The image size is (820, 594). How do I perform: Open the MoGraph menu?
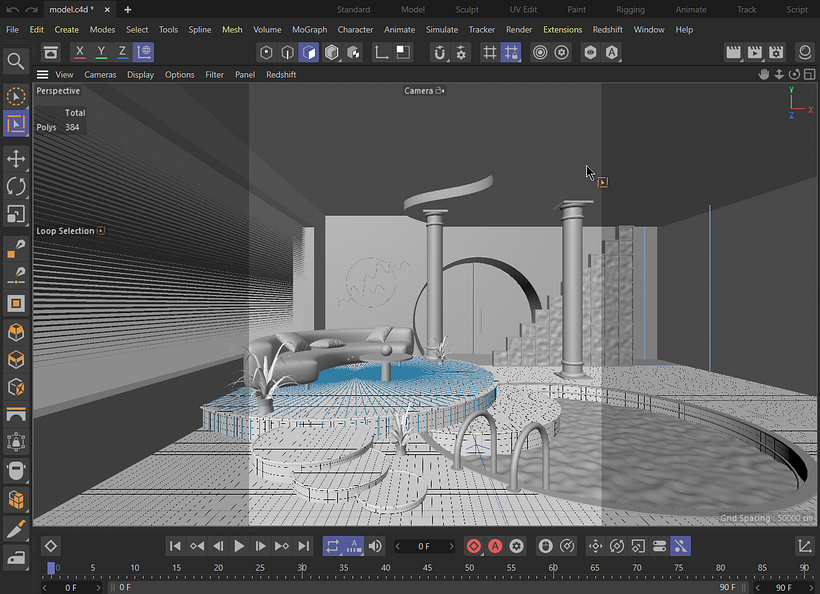pos(310,30)
